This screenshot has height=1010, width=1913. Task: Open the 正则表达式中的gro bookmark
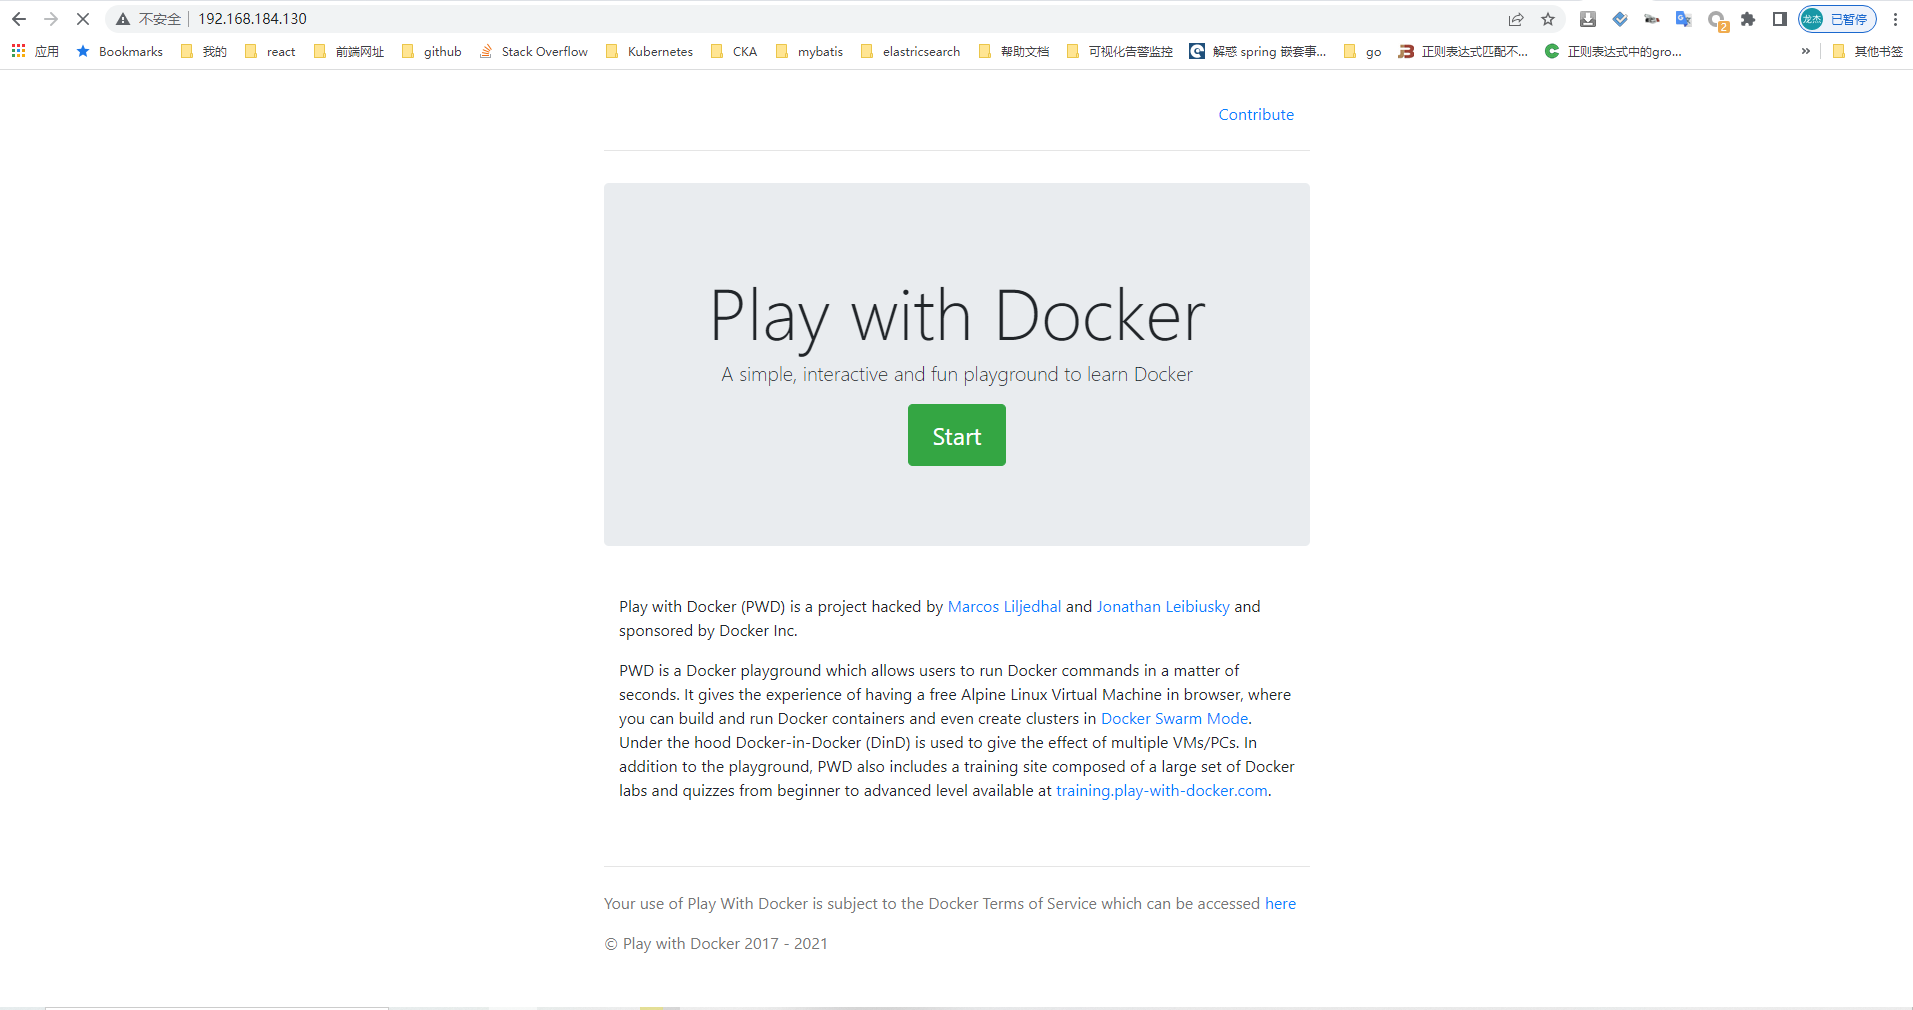pyautogui.click(x=1613, y=51)
